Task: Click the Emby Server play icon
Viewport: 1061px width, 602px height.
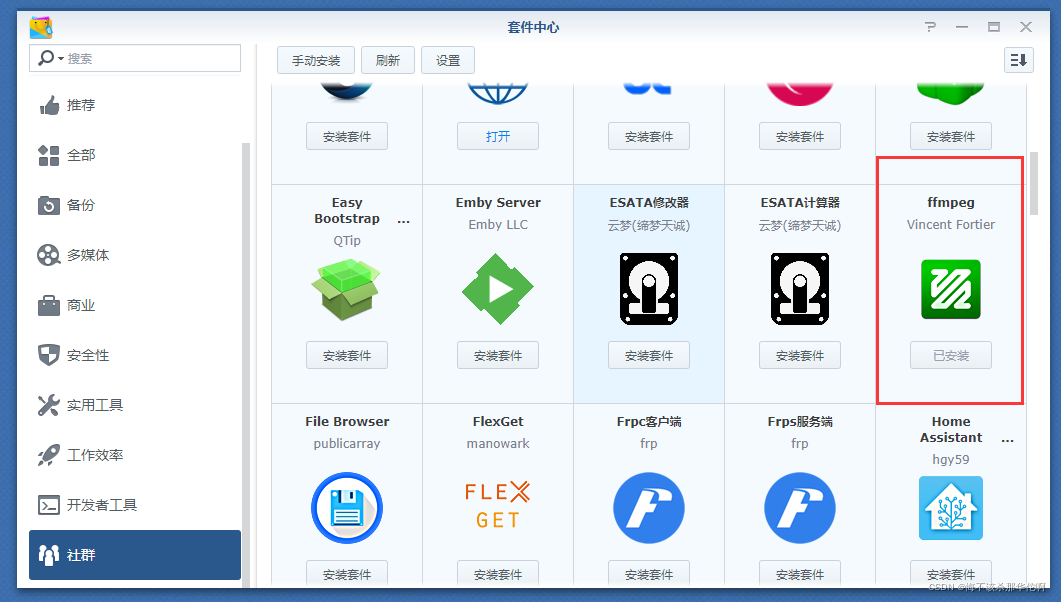Action: 497,289
